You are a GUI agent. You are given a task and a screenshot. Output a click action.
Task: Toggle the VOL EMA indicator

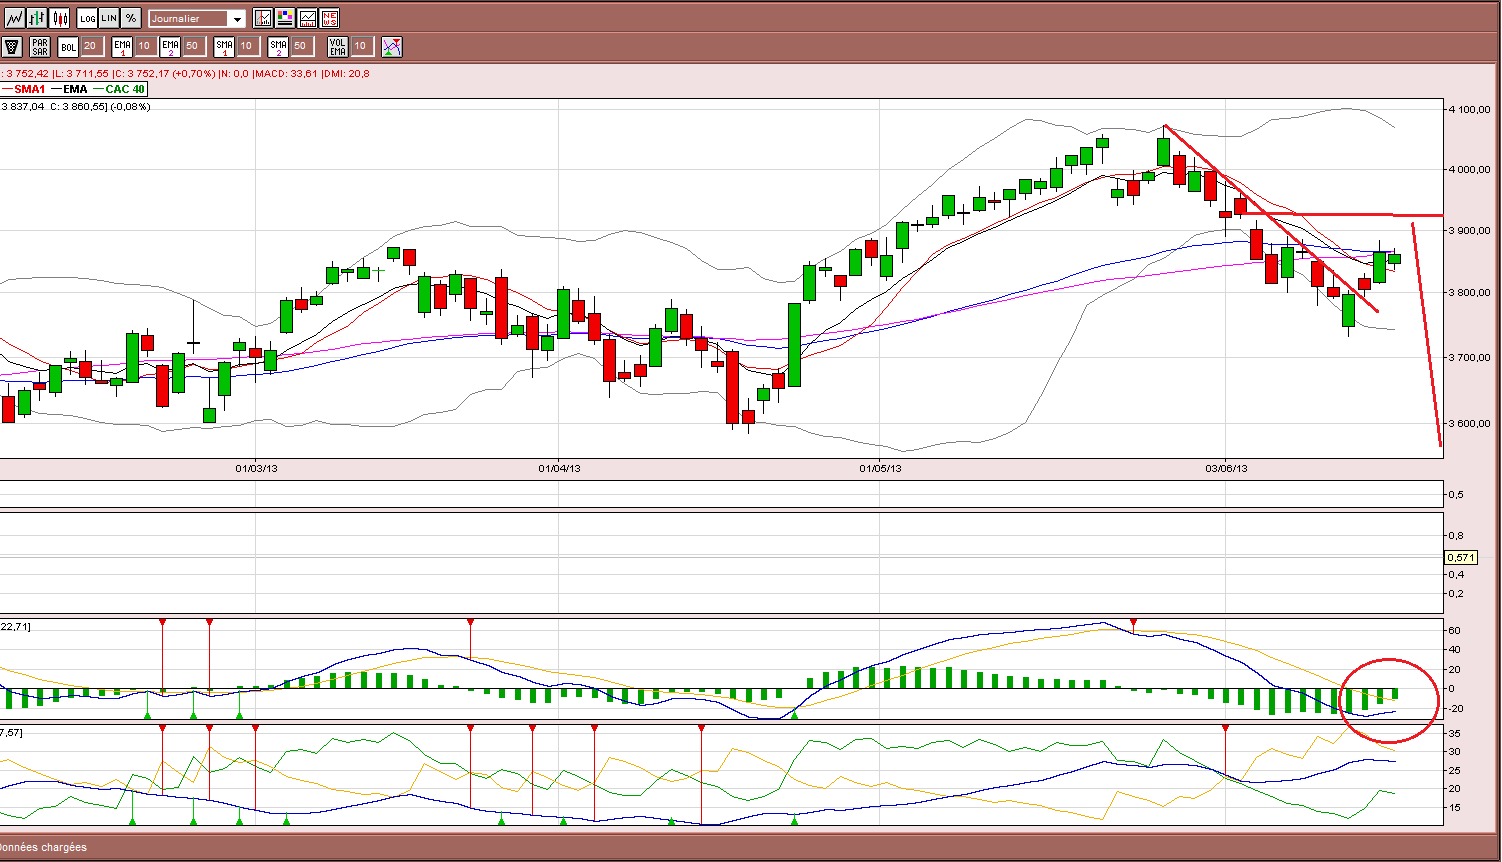(338, 47)
